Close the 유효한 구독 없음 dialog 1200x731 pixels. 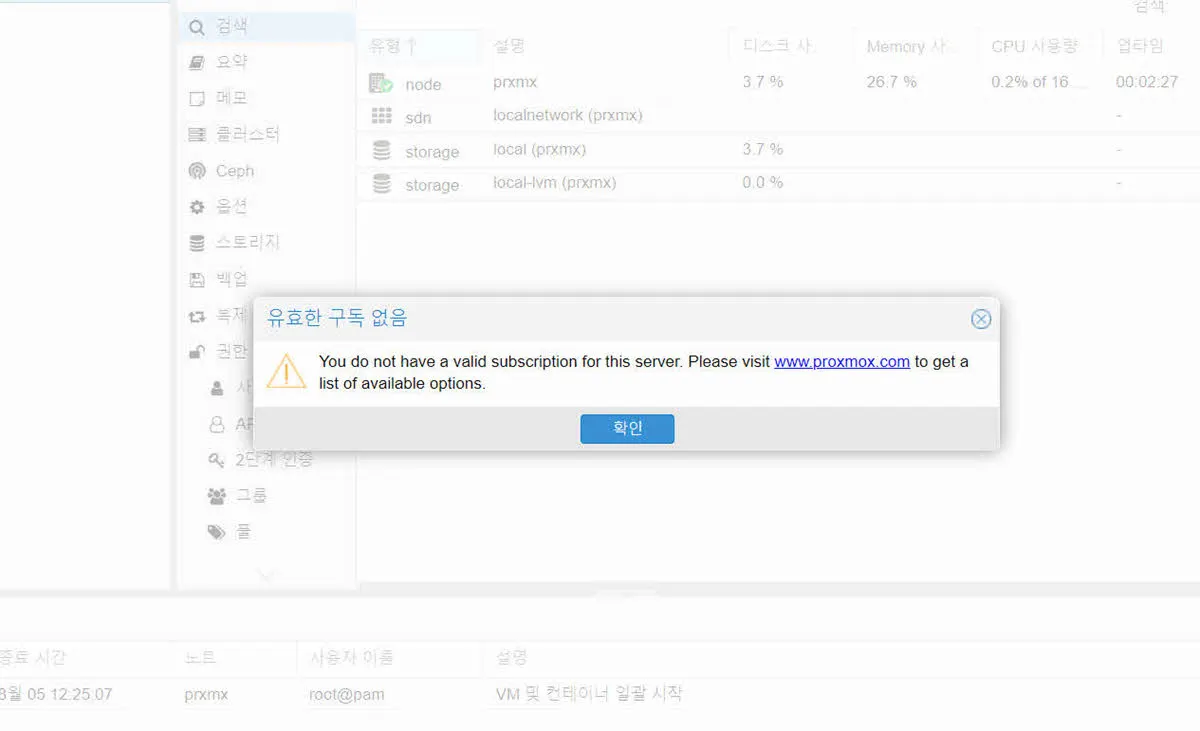(981, 319)
